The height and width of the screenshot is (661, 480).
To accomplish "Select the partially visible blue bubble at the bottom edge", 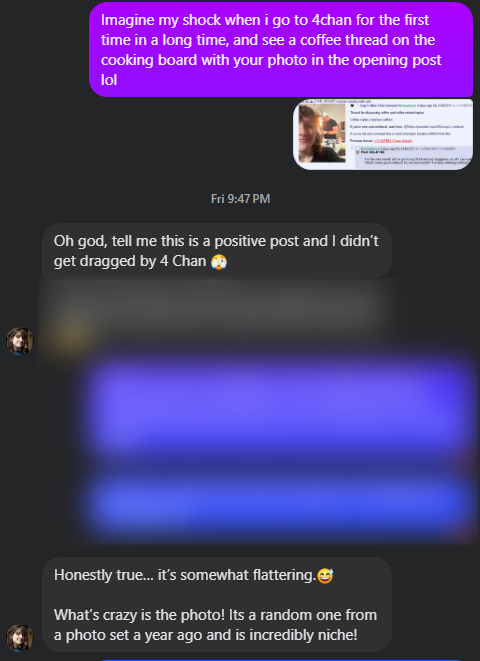I will [x=280, y=660].
